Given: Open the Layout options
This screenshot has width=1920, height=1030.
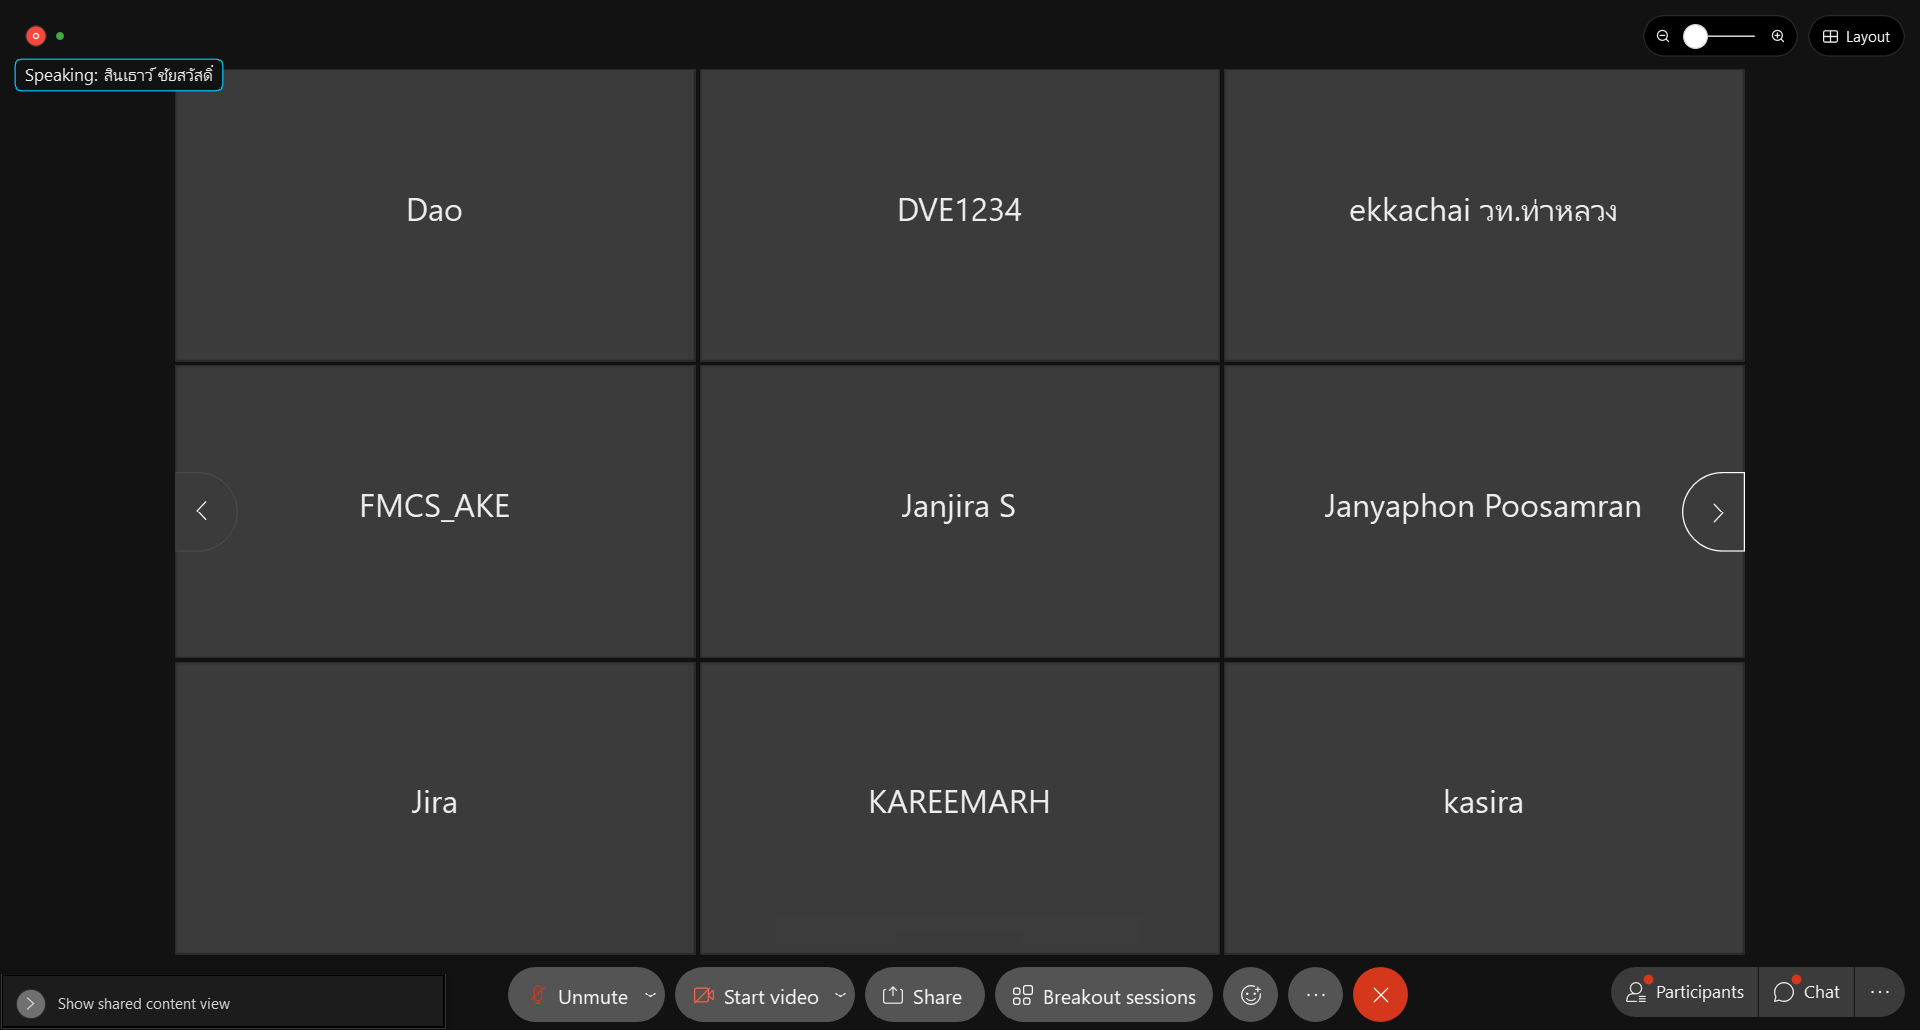Looking at the screenshot, I should pyautogui.click(x=1856, y=36).
